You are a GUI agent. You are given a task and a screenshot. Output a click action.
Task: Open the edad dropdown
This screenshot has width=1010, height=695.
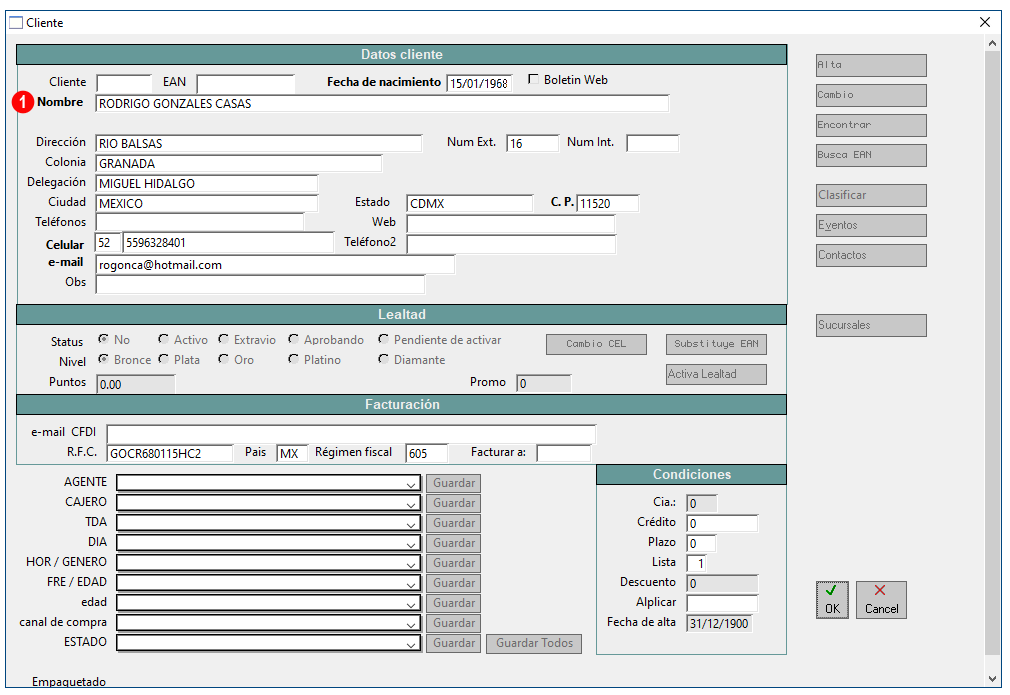pyautogui.click(x=269, y=603)
